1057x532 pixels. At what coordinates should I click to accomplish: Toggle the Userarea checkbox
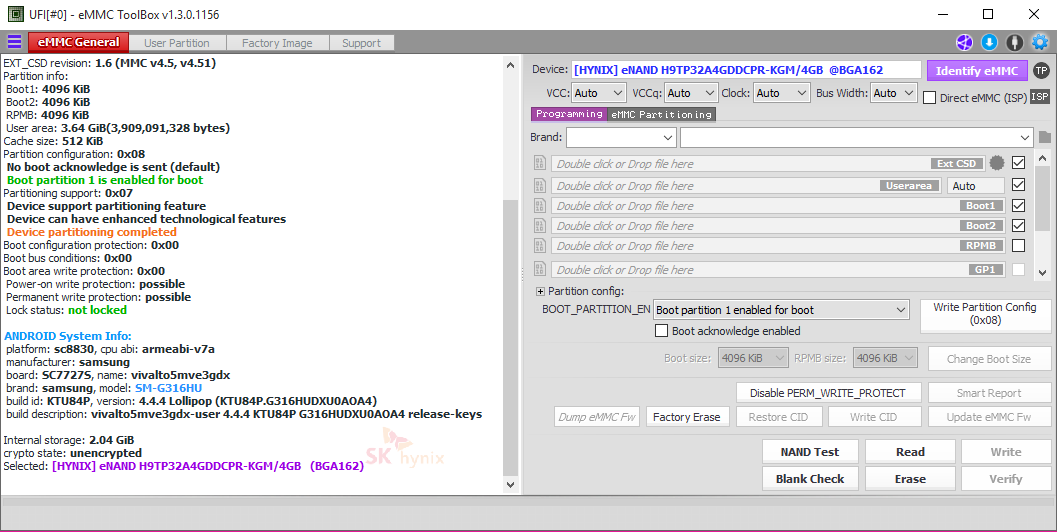point(1019,184)
